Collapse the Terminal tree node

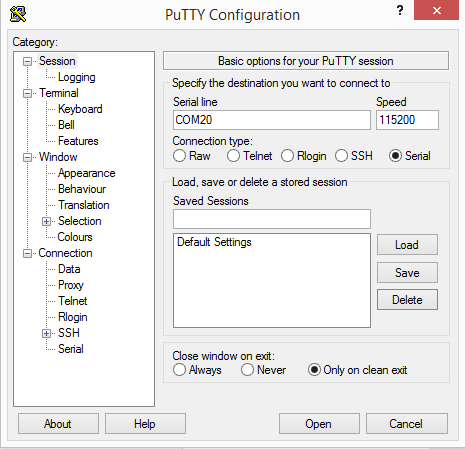point(27,93)
